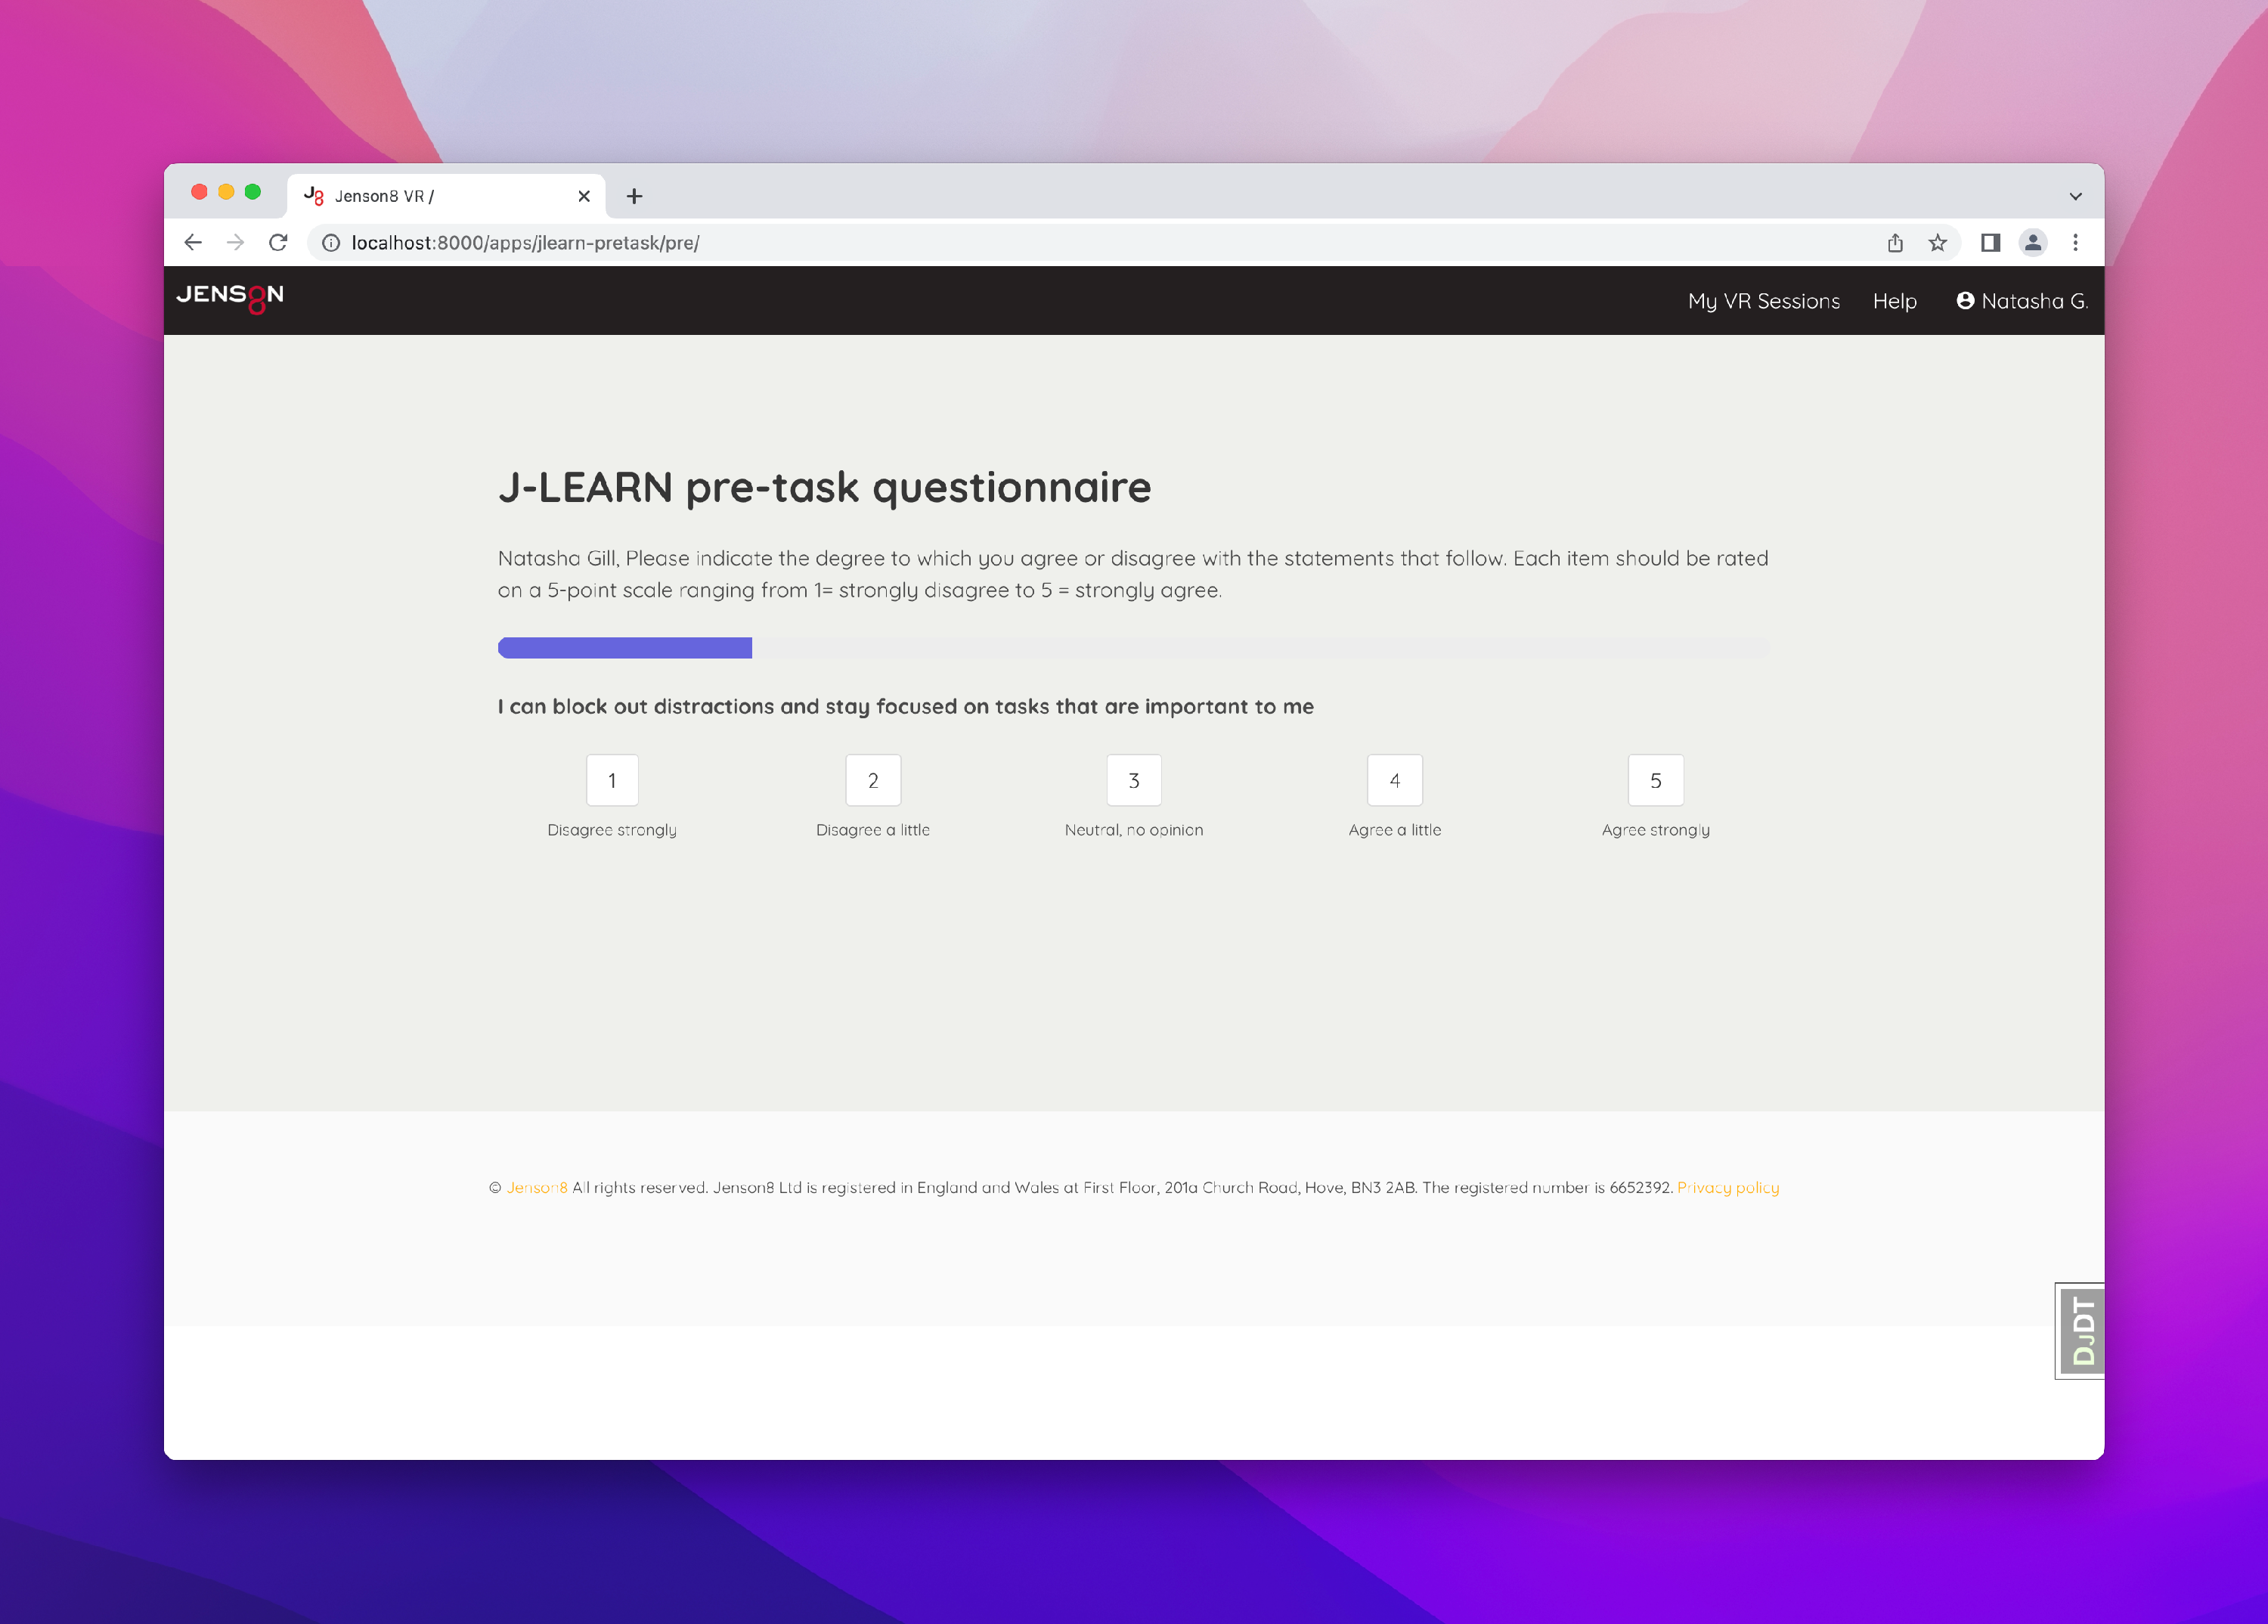Click the yellow minimize window button

click(226, 192)
